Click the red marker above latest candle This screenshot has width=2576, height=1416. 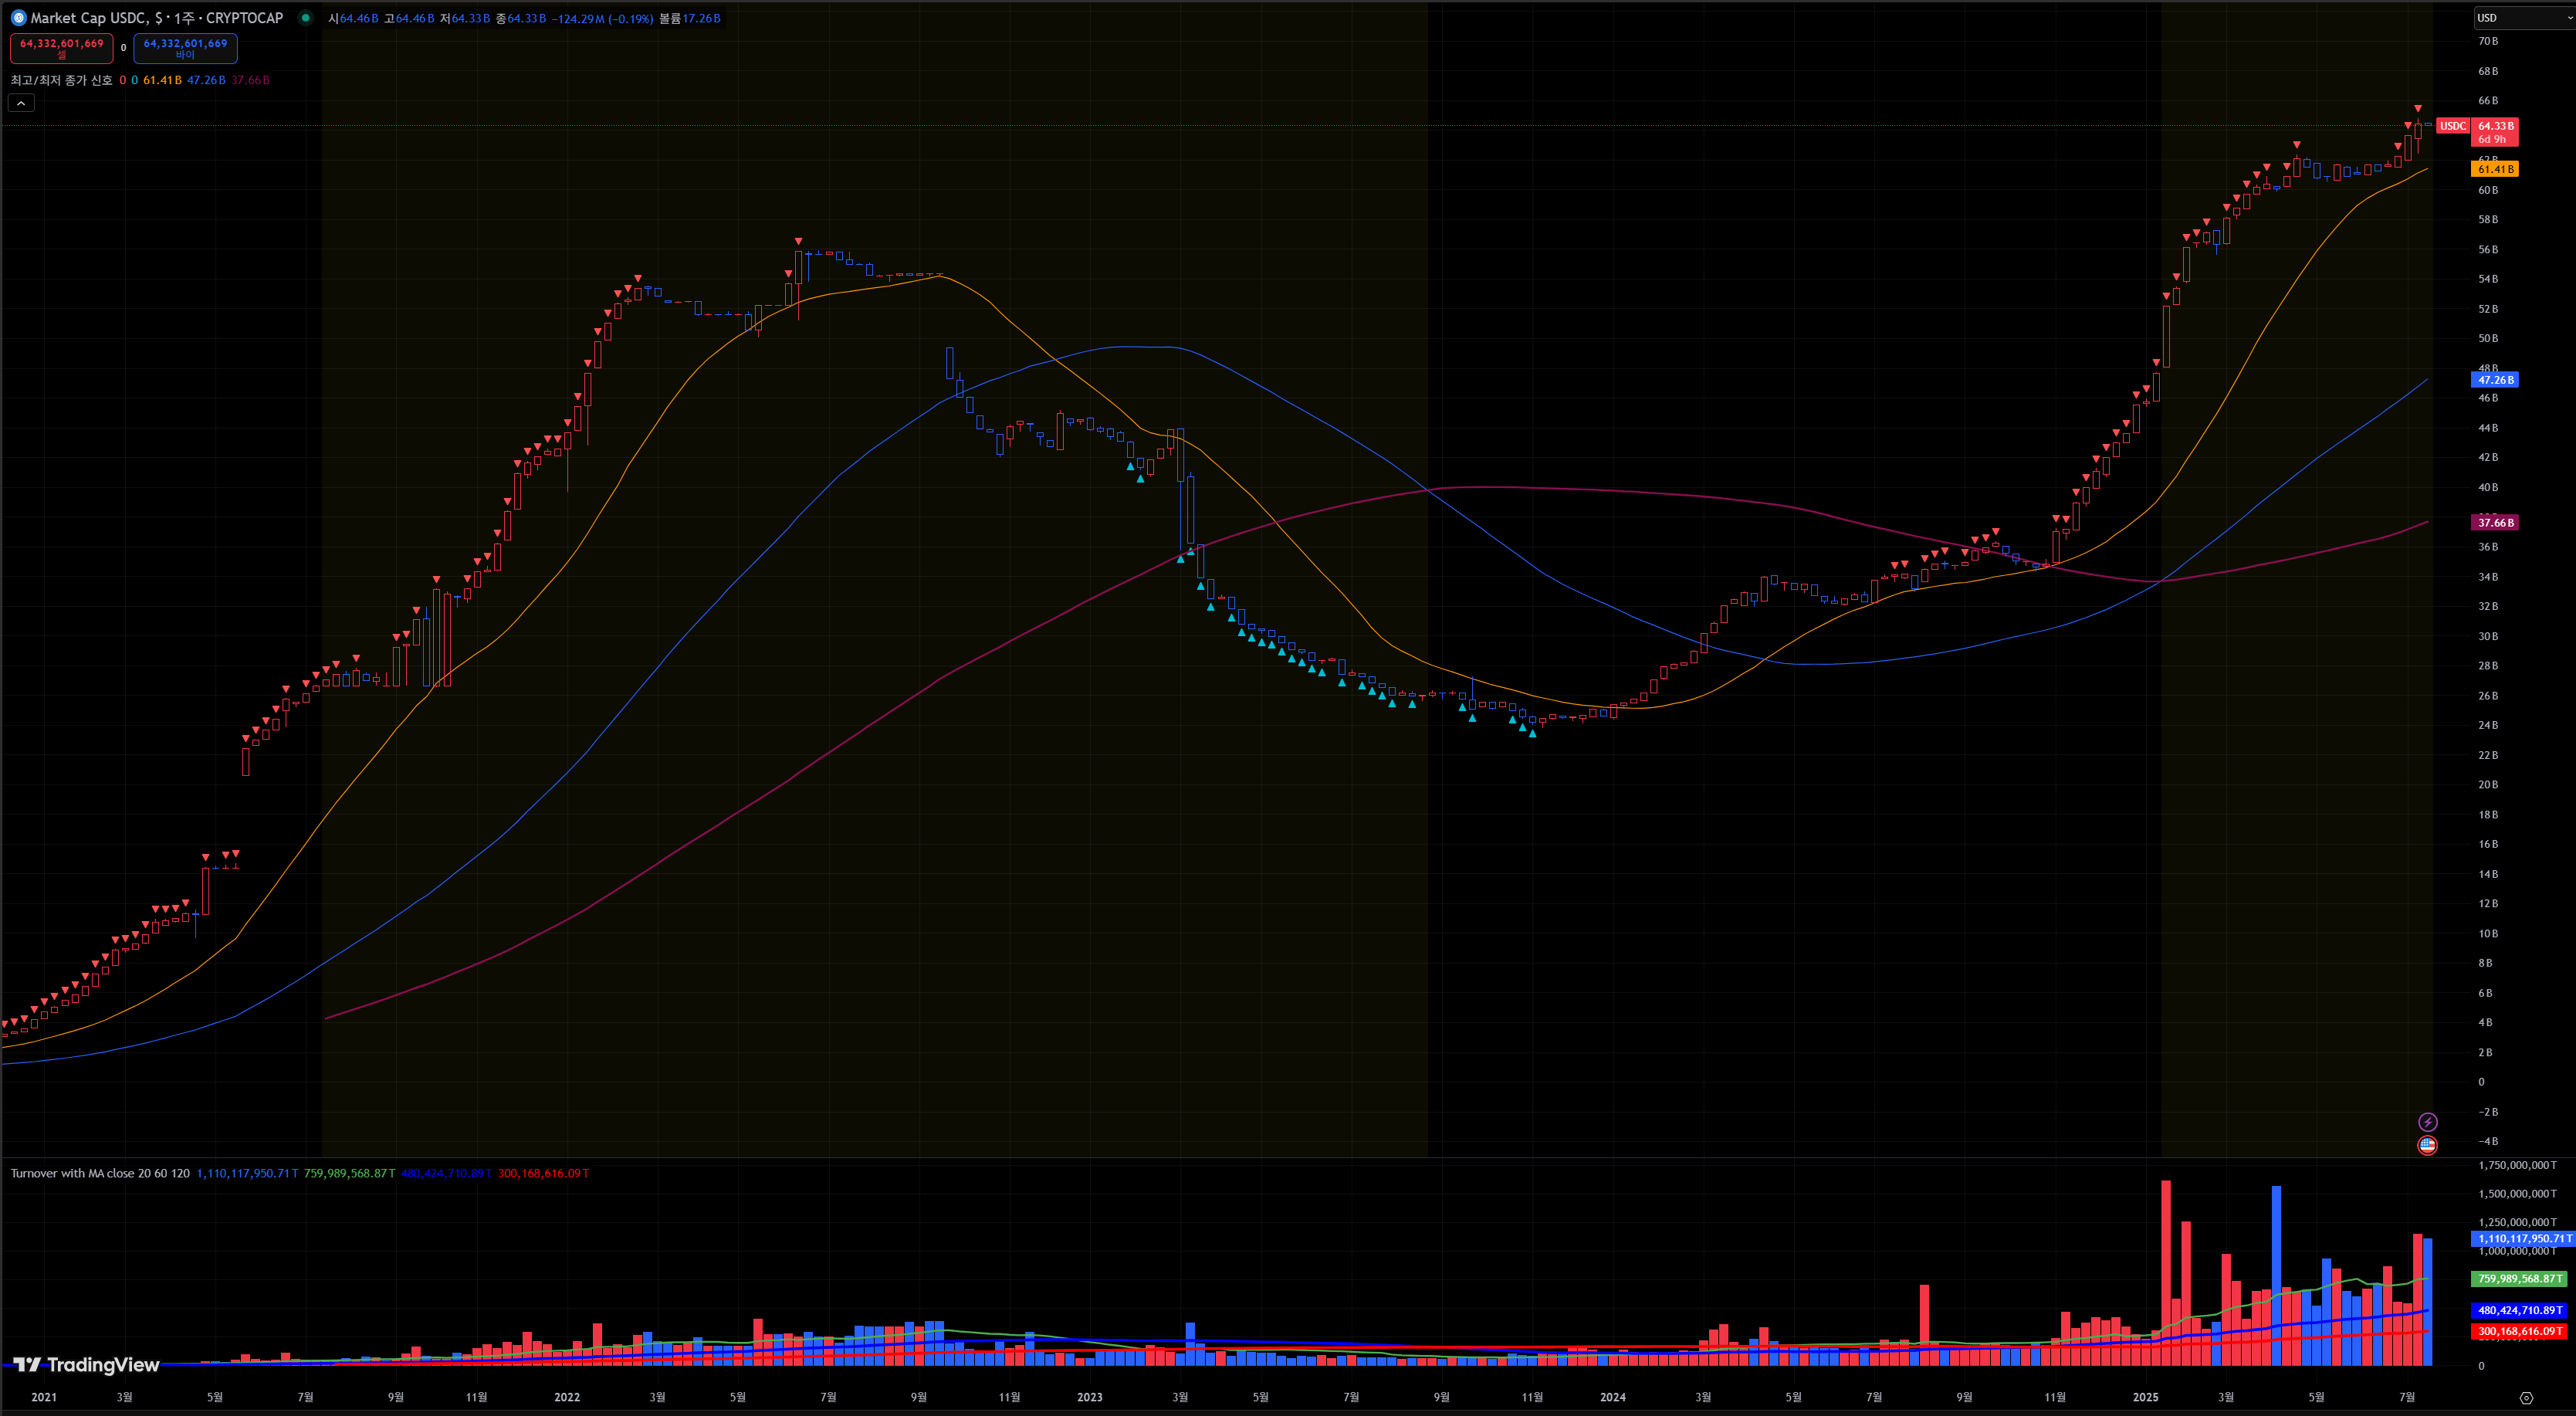click(2418, 108)
